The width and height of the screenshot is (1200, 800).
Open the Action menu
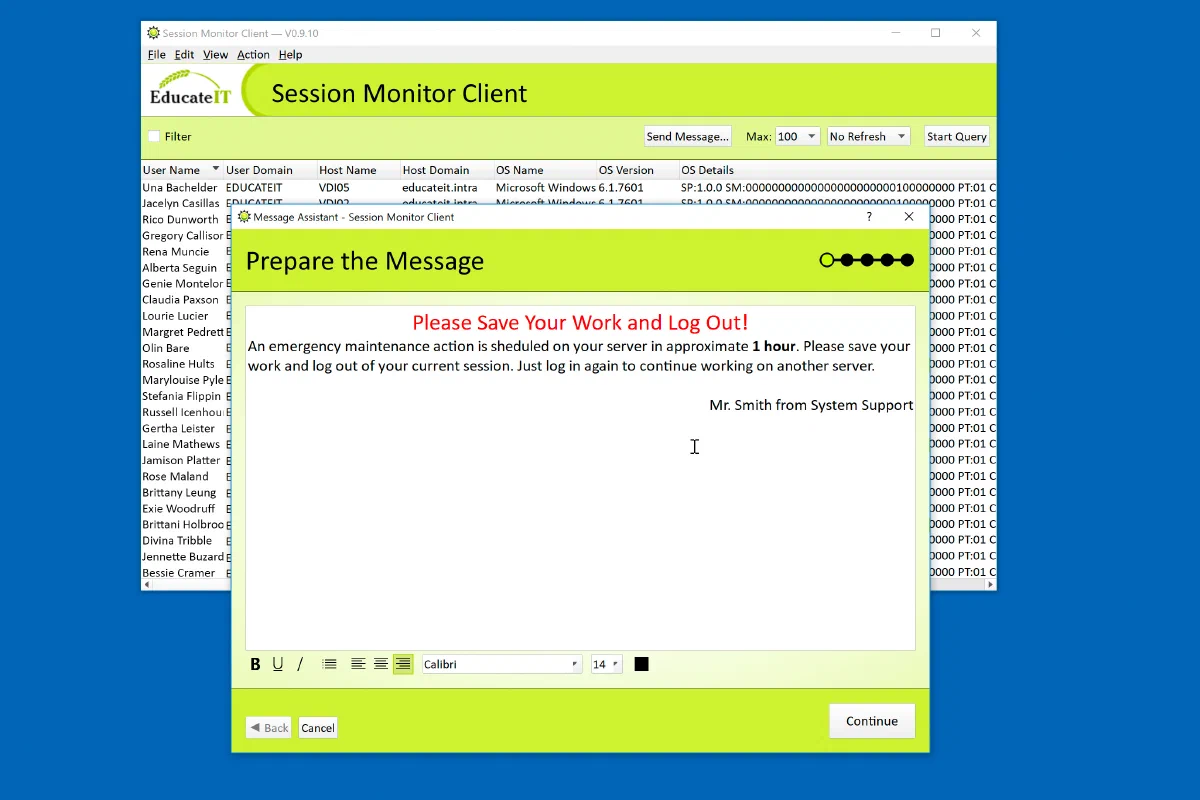[x=253, y=55]
